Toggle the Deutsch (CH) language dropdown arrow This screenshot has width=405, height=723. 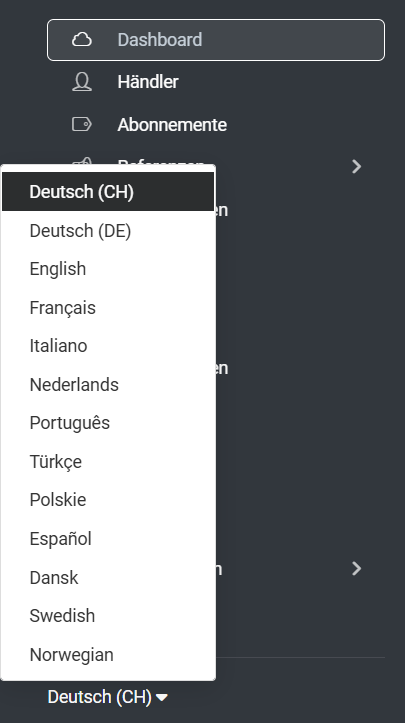162,697
